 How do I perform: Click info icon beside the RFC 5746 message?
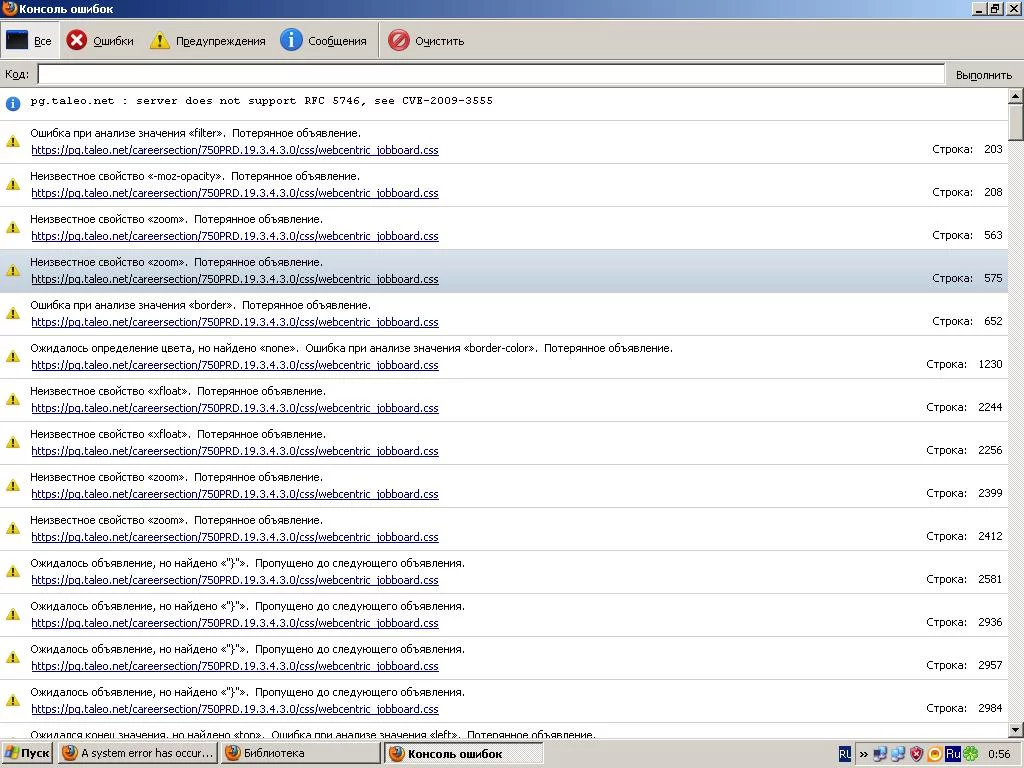coord(13,103)
